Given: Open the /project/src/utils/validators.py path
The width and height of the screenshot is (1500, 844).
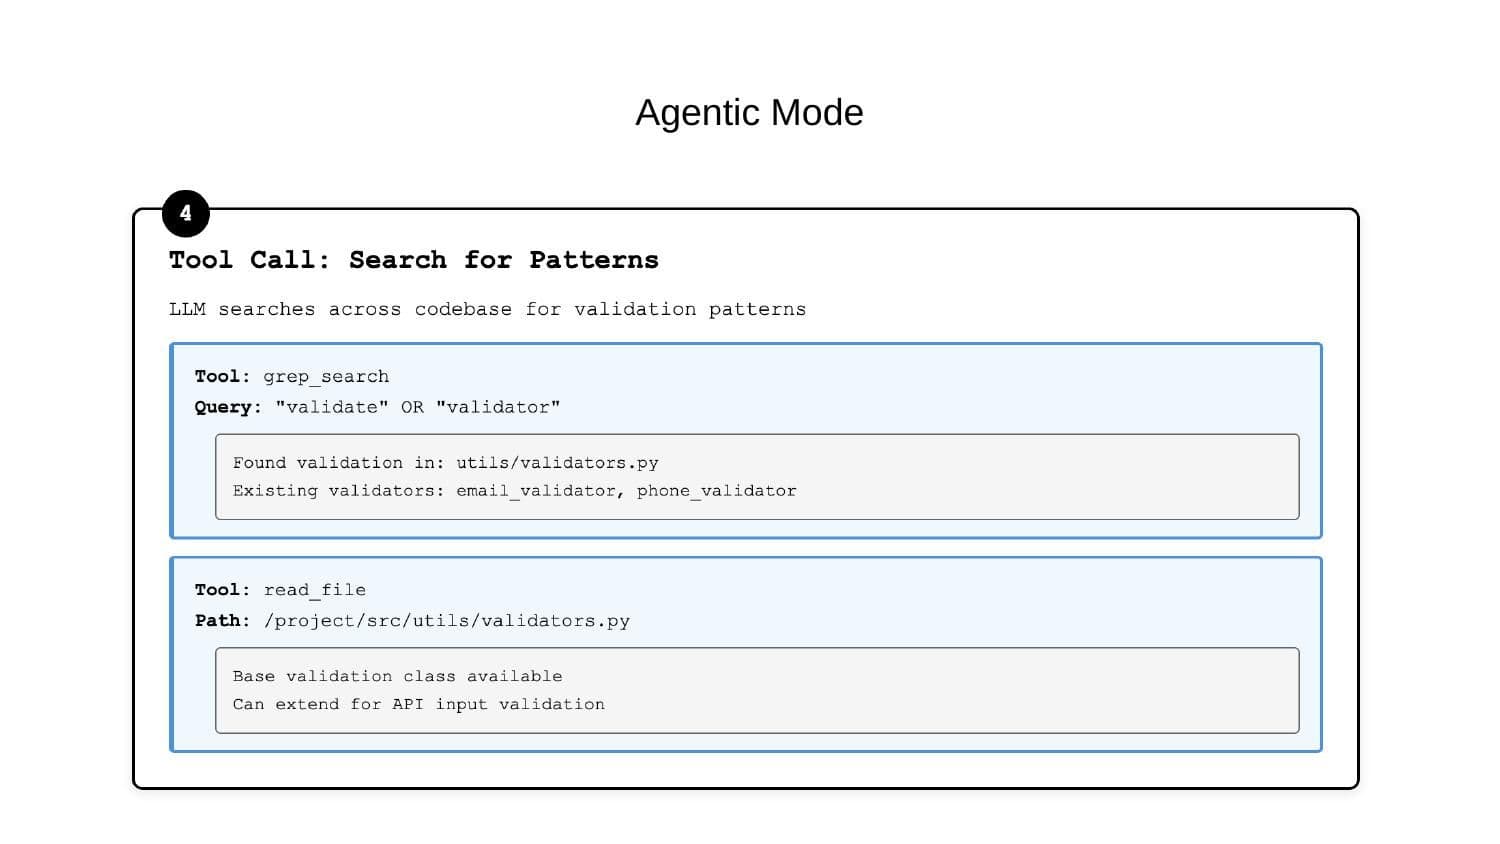Looking at the screenshot, I should [447, 621].
